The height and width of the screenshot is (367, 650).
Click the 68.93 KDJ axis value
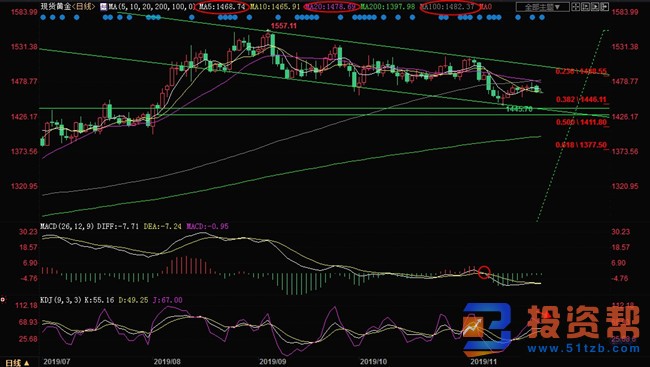(28, 322)
